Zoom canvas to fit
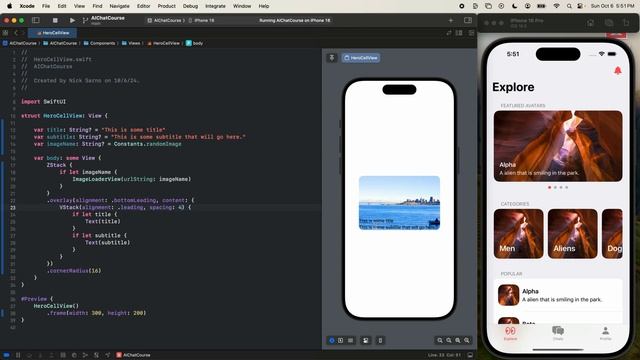 pos(458,340)
